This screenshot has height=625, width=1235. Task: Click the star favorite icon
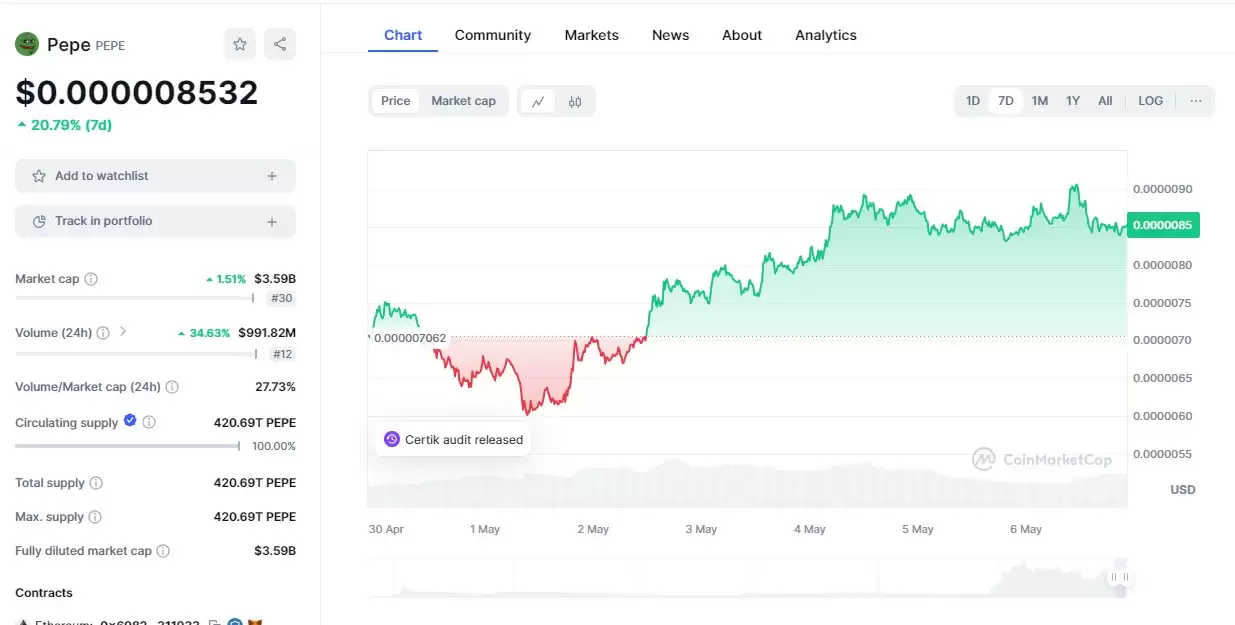[x=240, y=44]
